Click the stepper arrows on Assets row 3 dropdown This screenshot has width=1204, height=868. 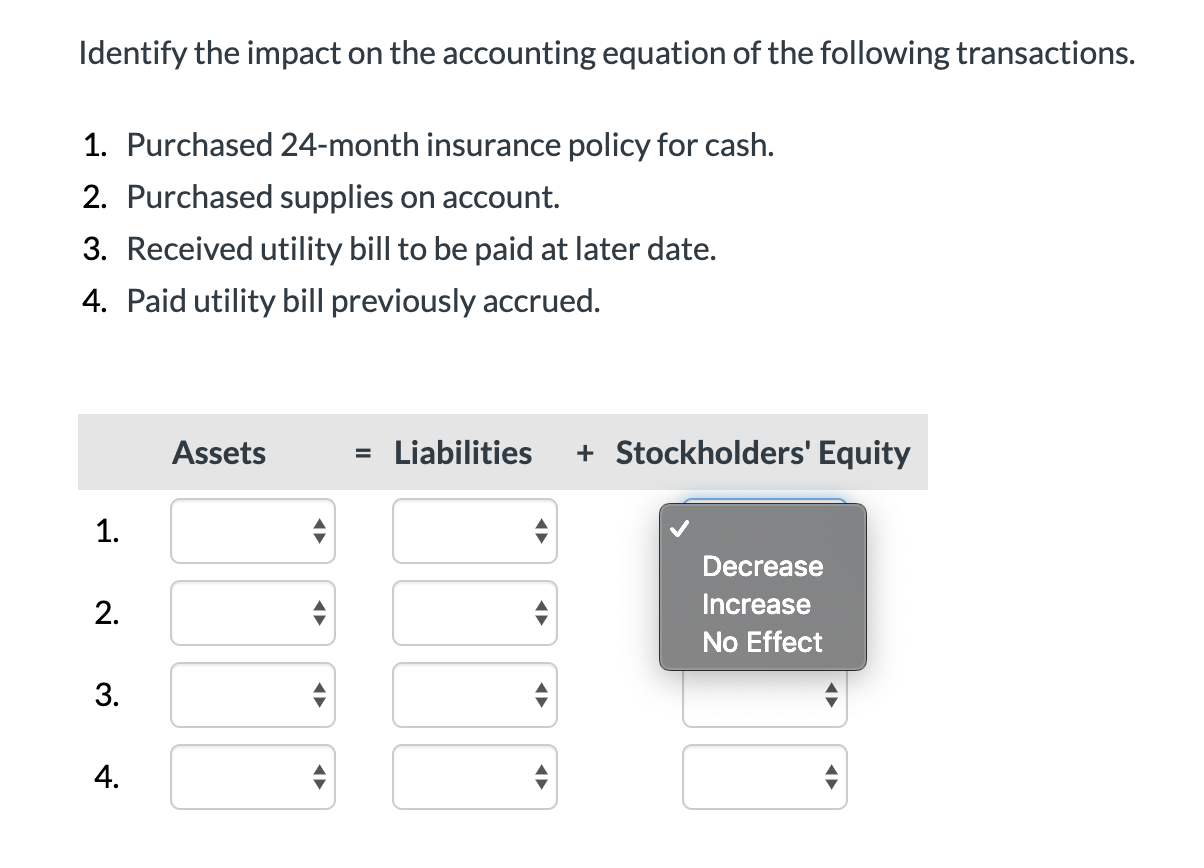318,695
